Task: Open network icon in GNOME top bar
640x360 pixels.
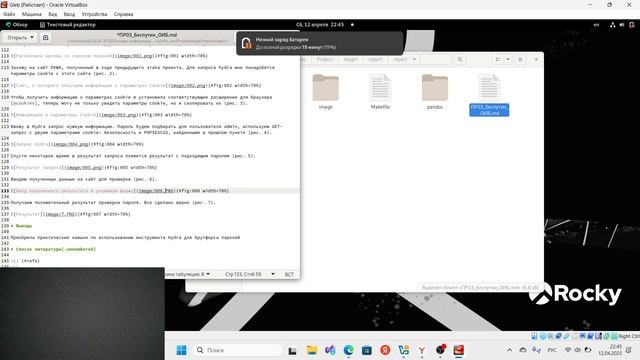Action: [x=613, y=25]
